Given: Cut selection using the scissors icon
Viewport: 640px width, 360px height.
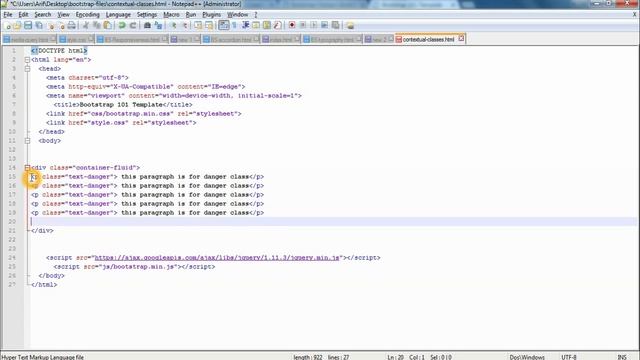Looking at the screenshot, I should [86, 26].
